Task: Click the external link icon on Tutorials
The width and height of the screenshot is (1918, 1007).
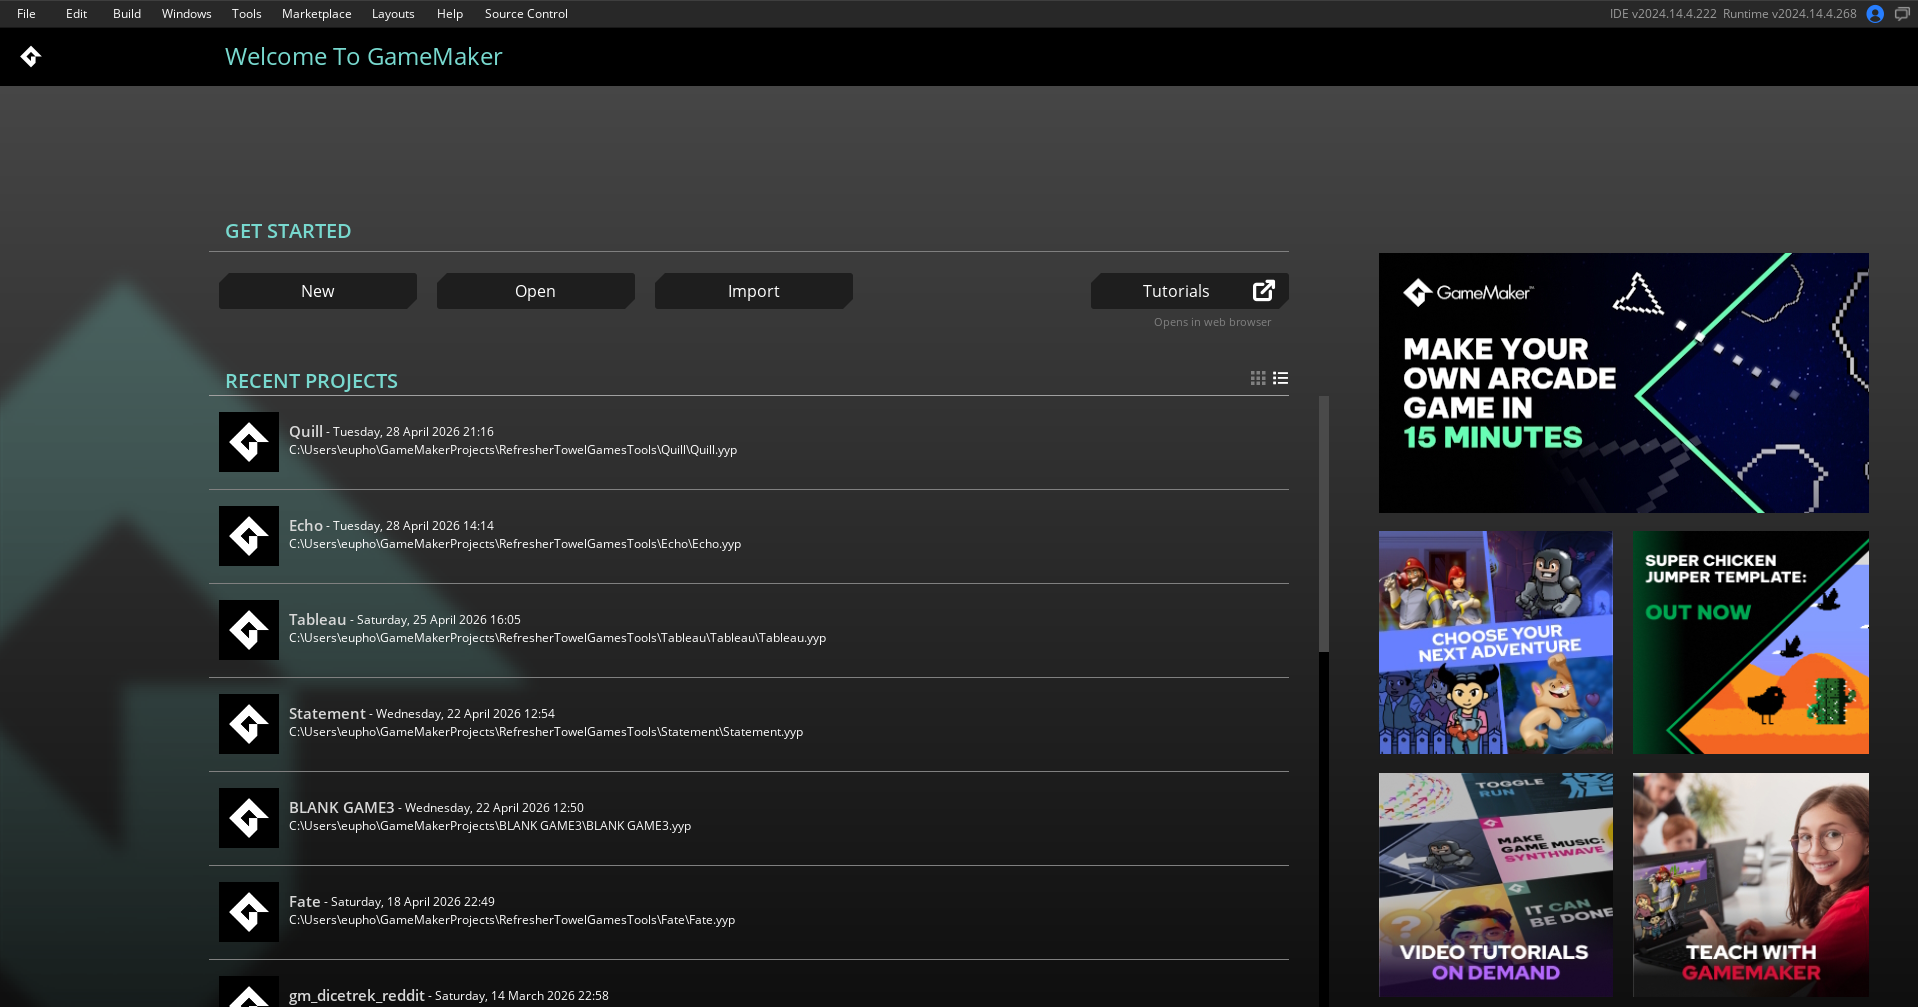Action: point(1264,290)
